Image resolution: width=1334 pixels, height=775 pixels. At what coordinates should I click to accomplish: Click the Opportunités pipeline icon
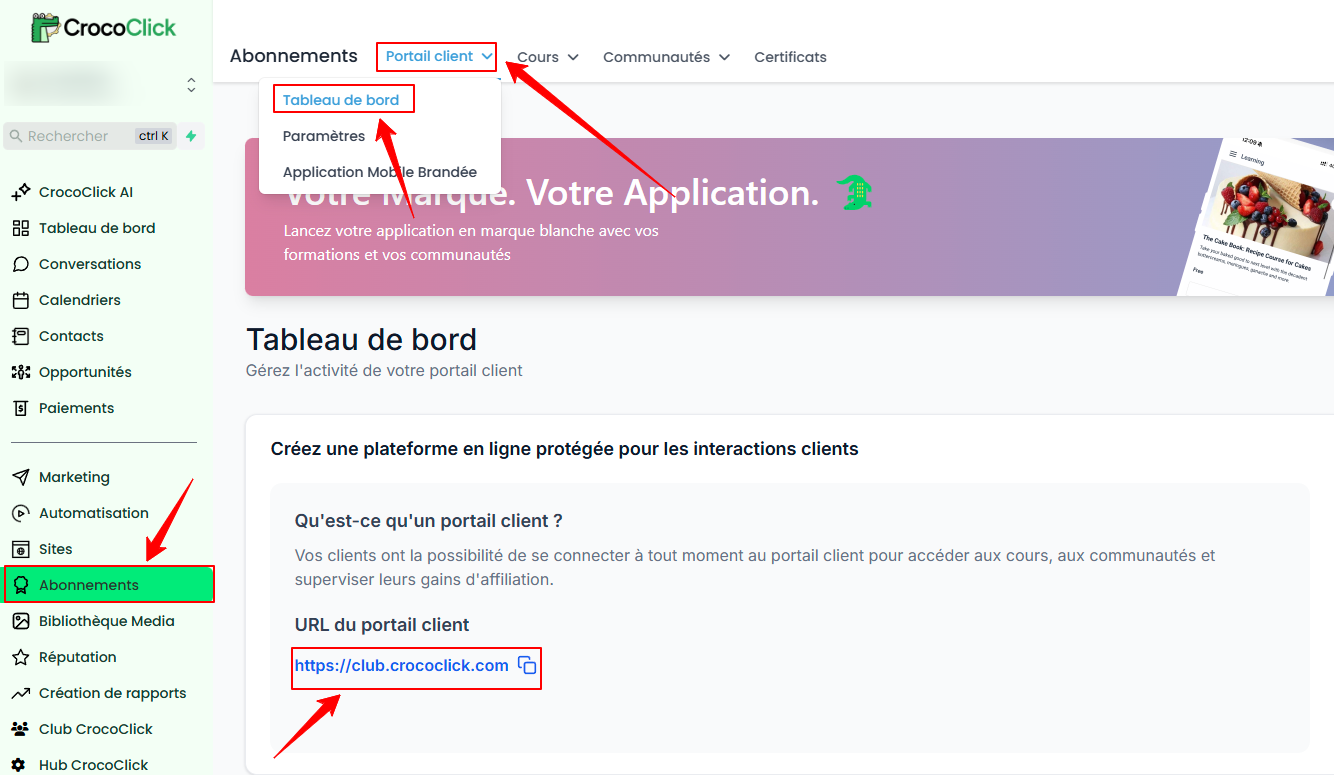pyautogui.click(x=20, y=372)
